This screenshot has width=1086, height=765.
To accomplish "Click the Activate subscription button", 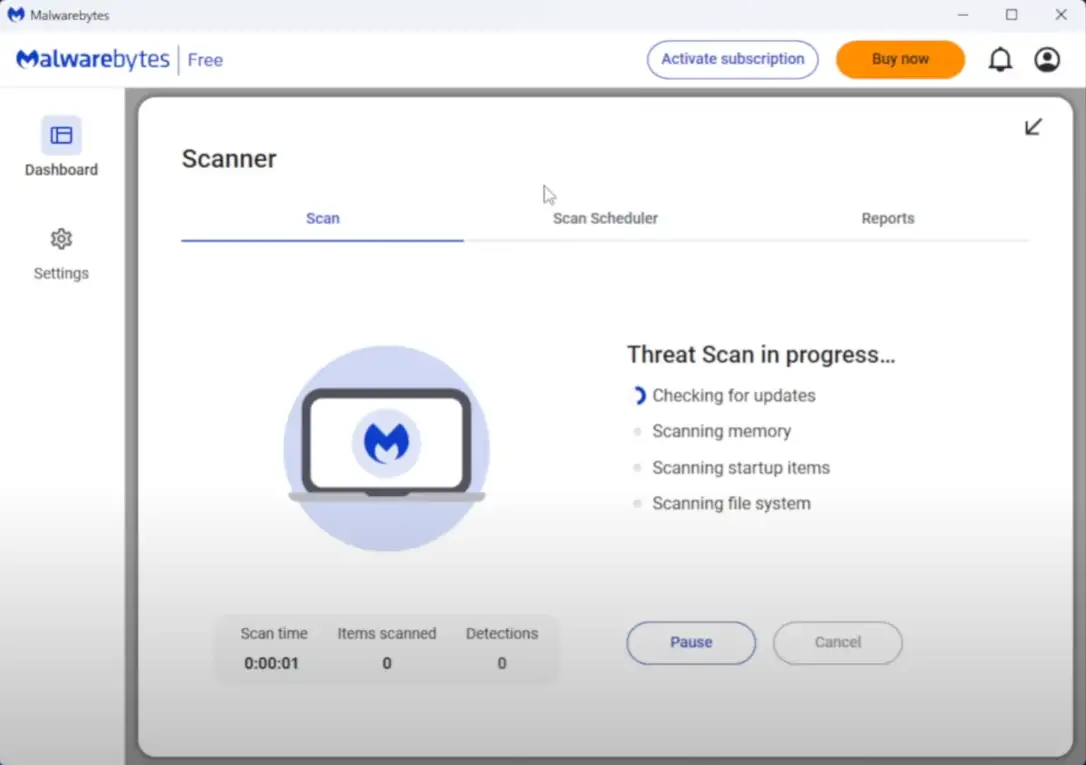I will [732, 59].
